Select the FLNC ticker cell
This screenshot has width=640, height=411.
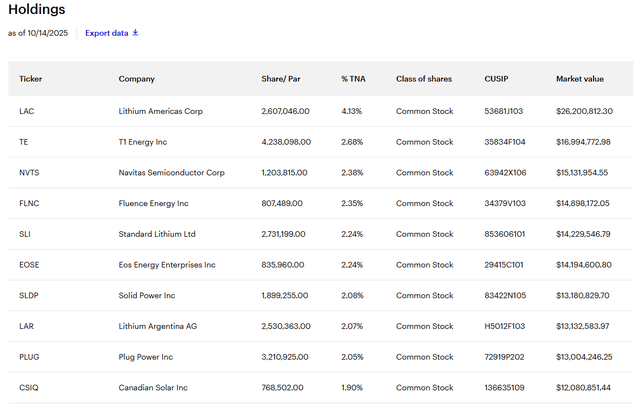click(29, 203)
